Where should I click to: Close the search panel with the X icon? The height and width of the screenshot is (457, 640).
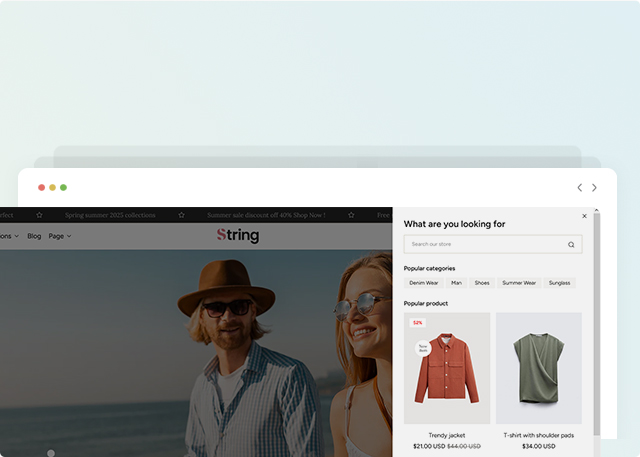pyautogui.click(x=585, y=216)
